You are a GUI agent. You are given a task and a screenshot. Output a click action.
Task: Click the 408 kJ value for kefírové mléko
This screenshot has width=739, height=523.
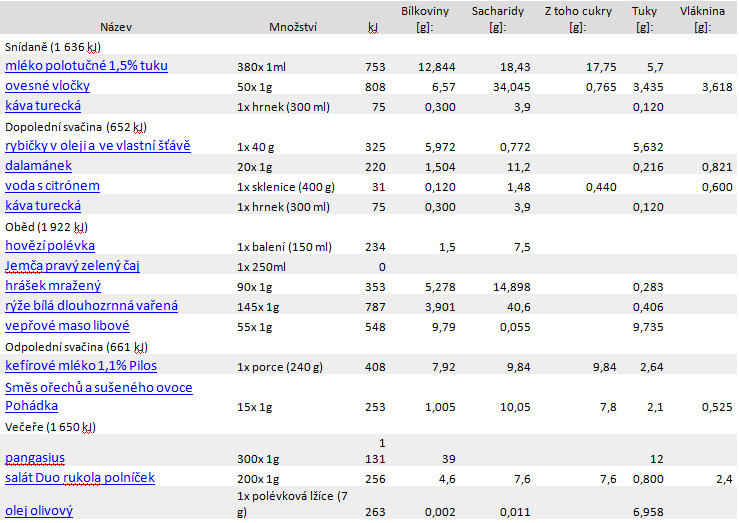[375, 367]
